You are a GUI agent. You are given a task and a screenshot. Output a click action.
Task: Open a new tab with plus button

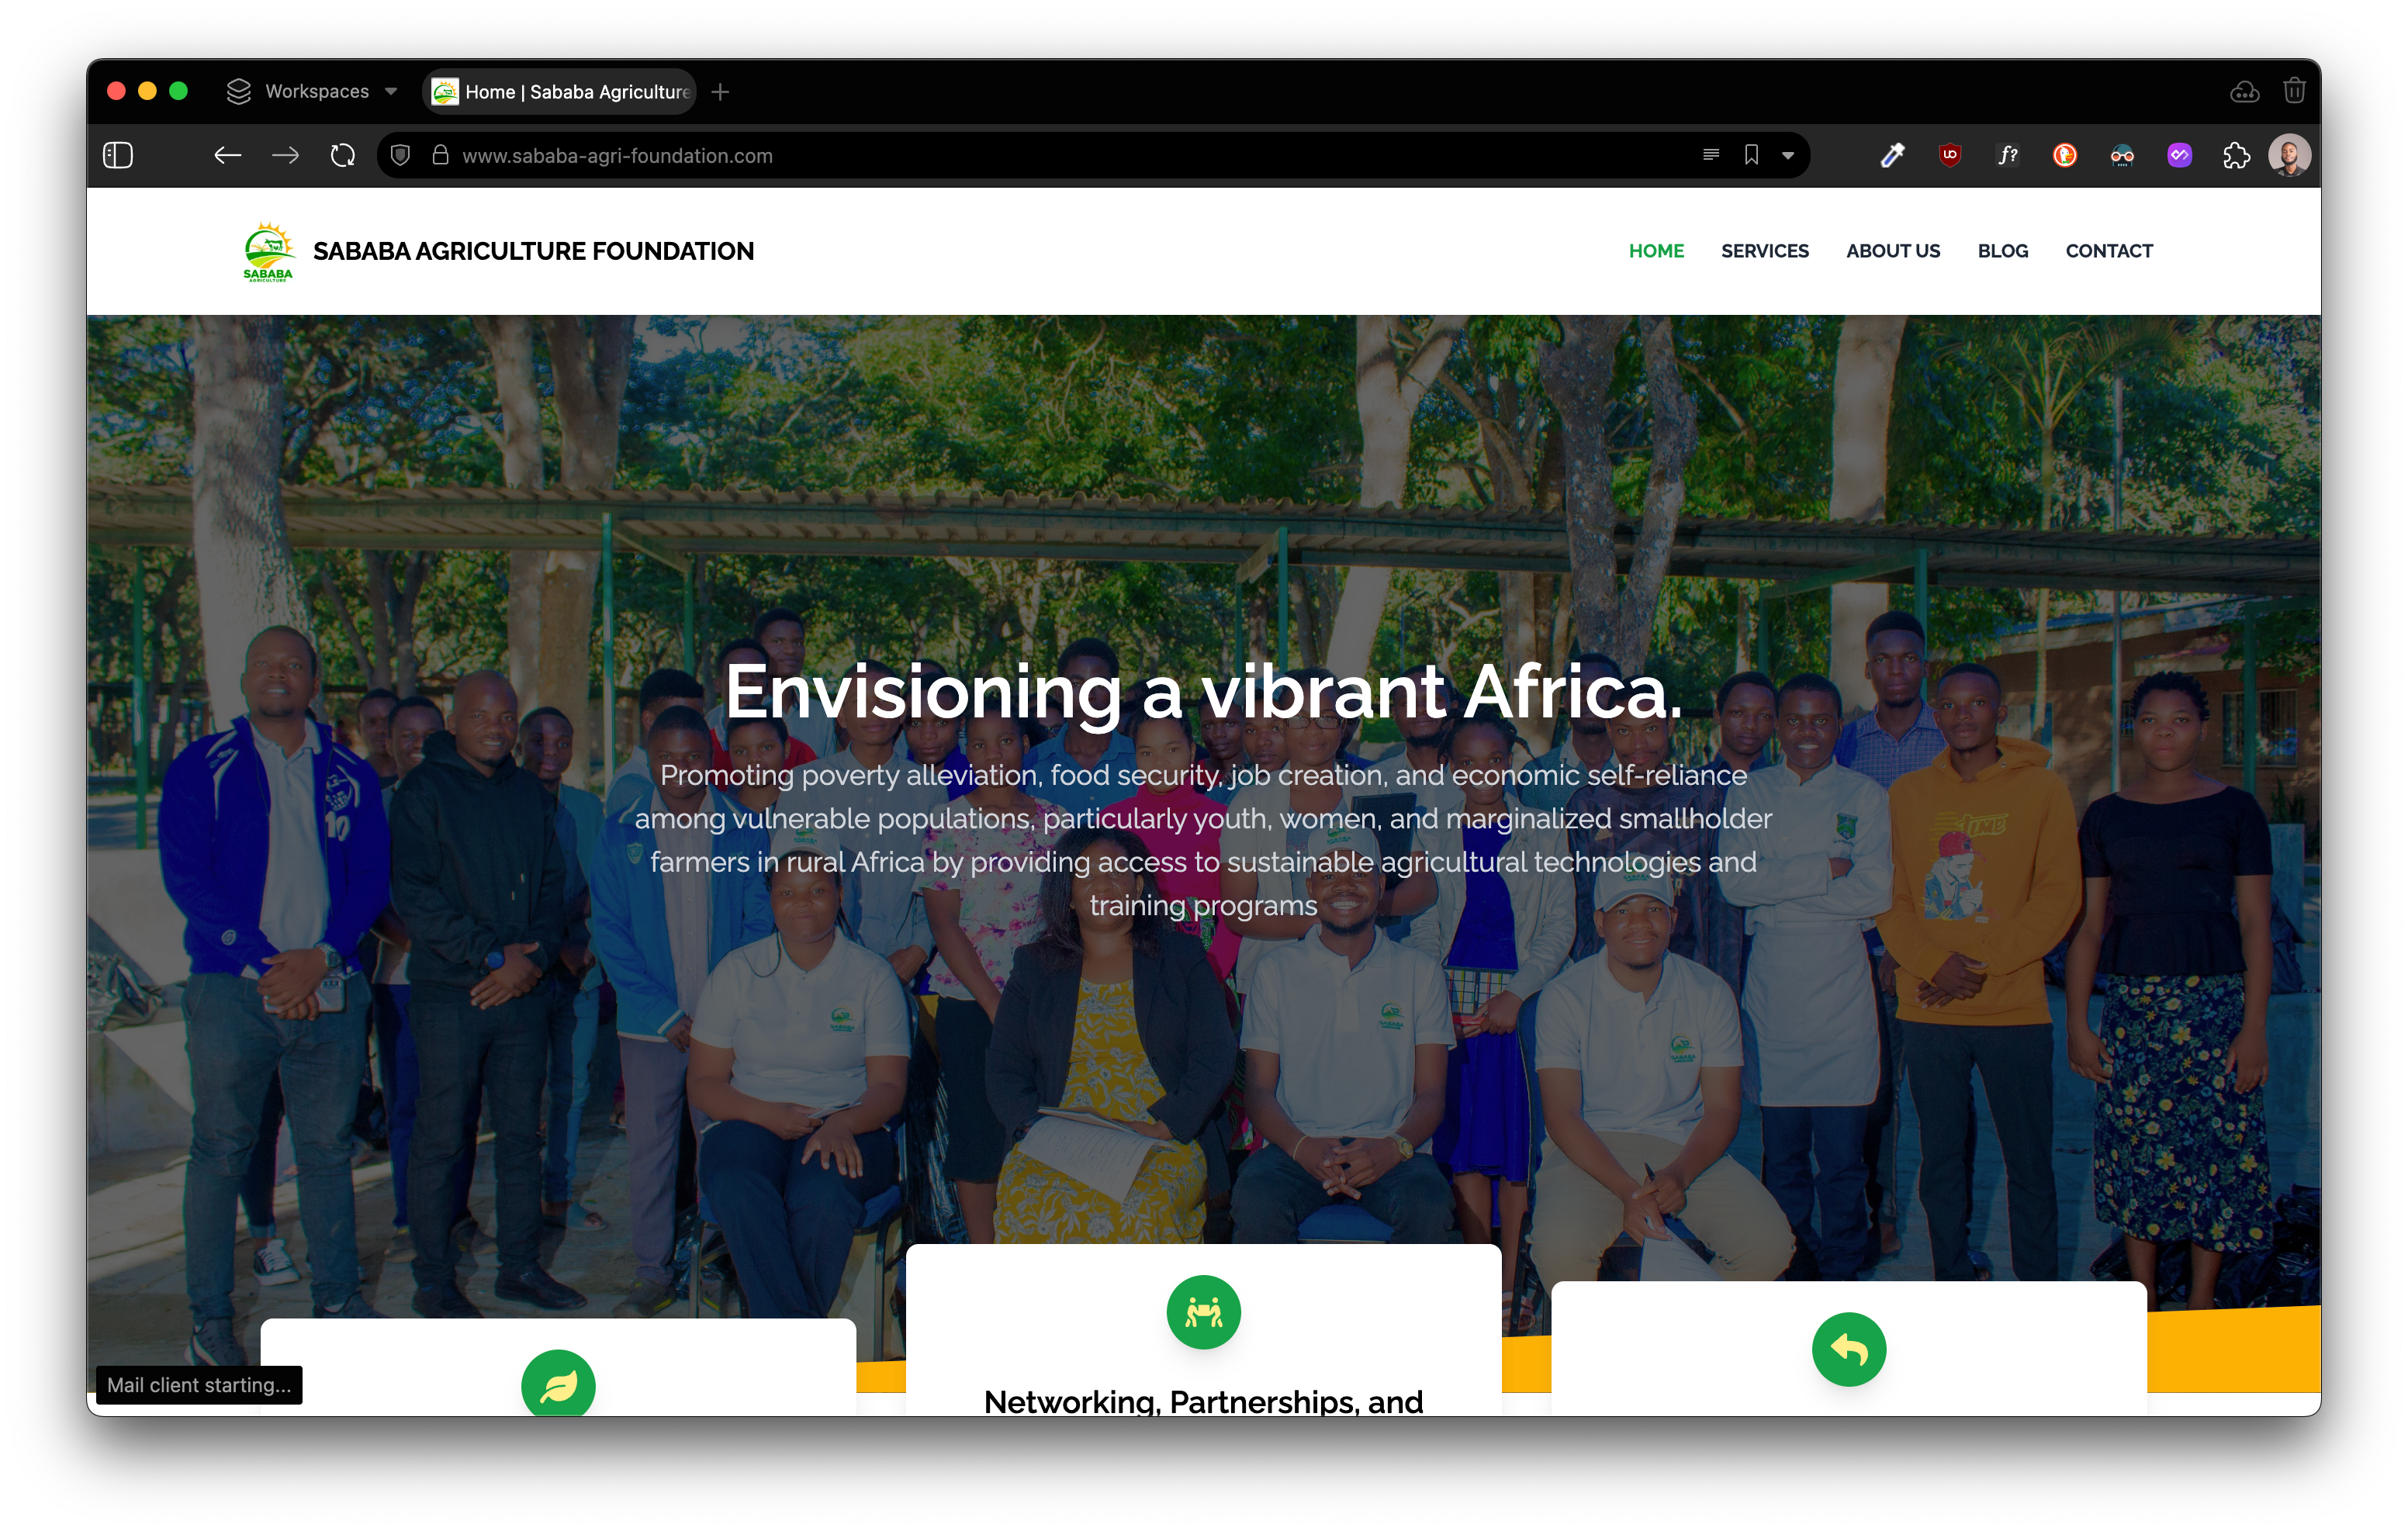[x=720, y=92]
